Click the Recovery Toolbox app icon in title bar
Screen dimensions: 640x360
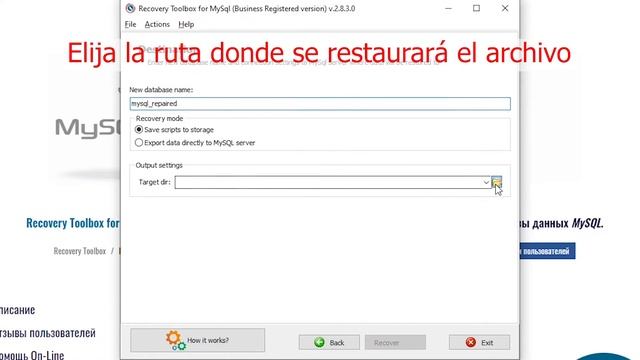(130, 8)
